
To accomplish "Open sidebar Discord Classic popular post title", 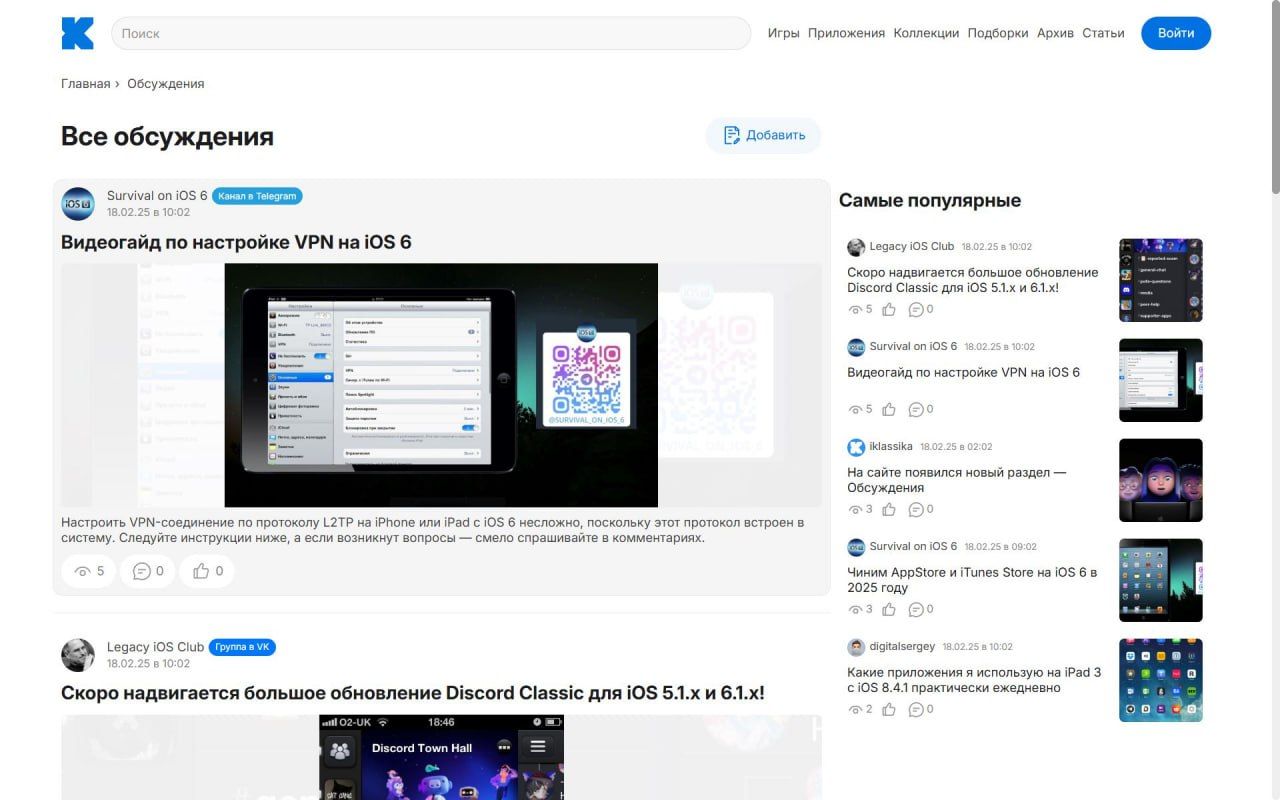I will pyautogui.click(x=973, y=280).
